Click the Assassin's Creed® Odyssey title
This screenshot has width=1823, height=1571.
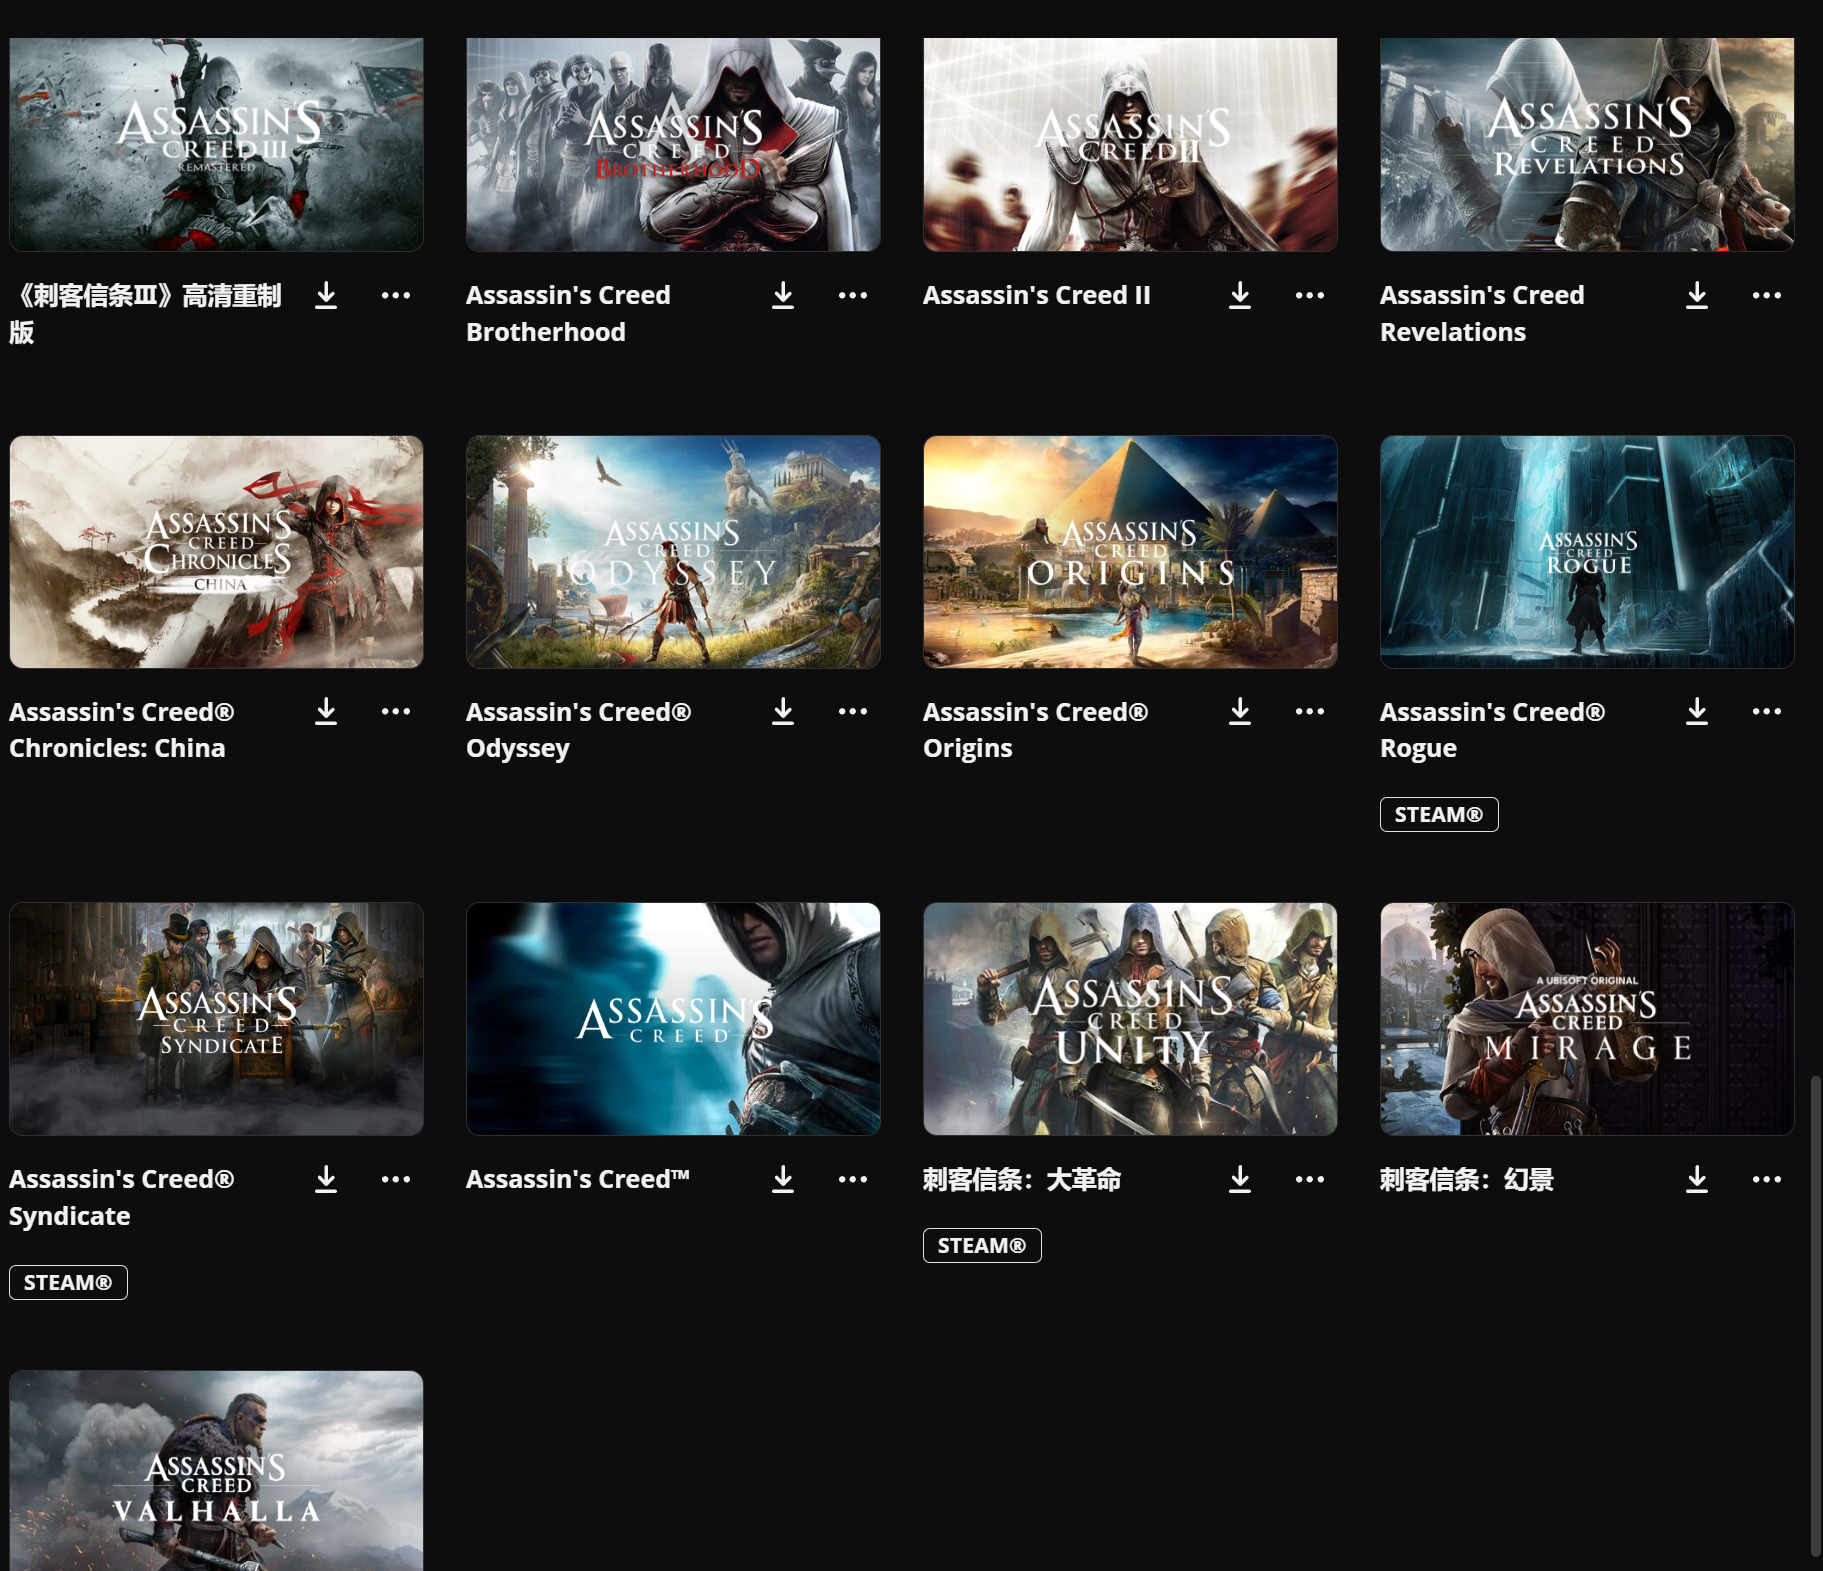click(x=579, y=730)
